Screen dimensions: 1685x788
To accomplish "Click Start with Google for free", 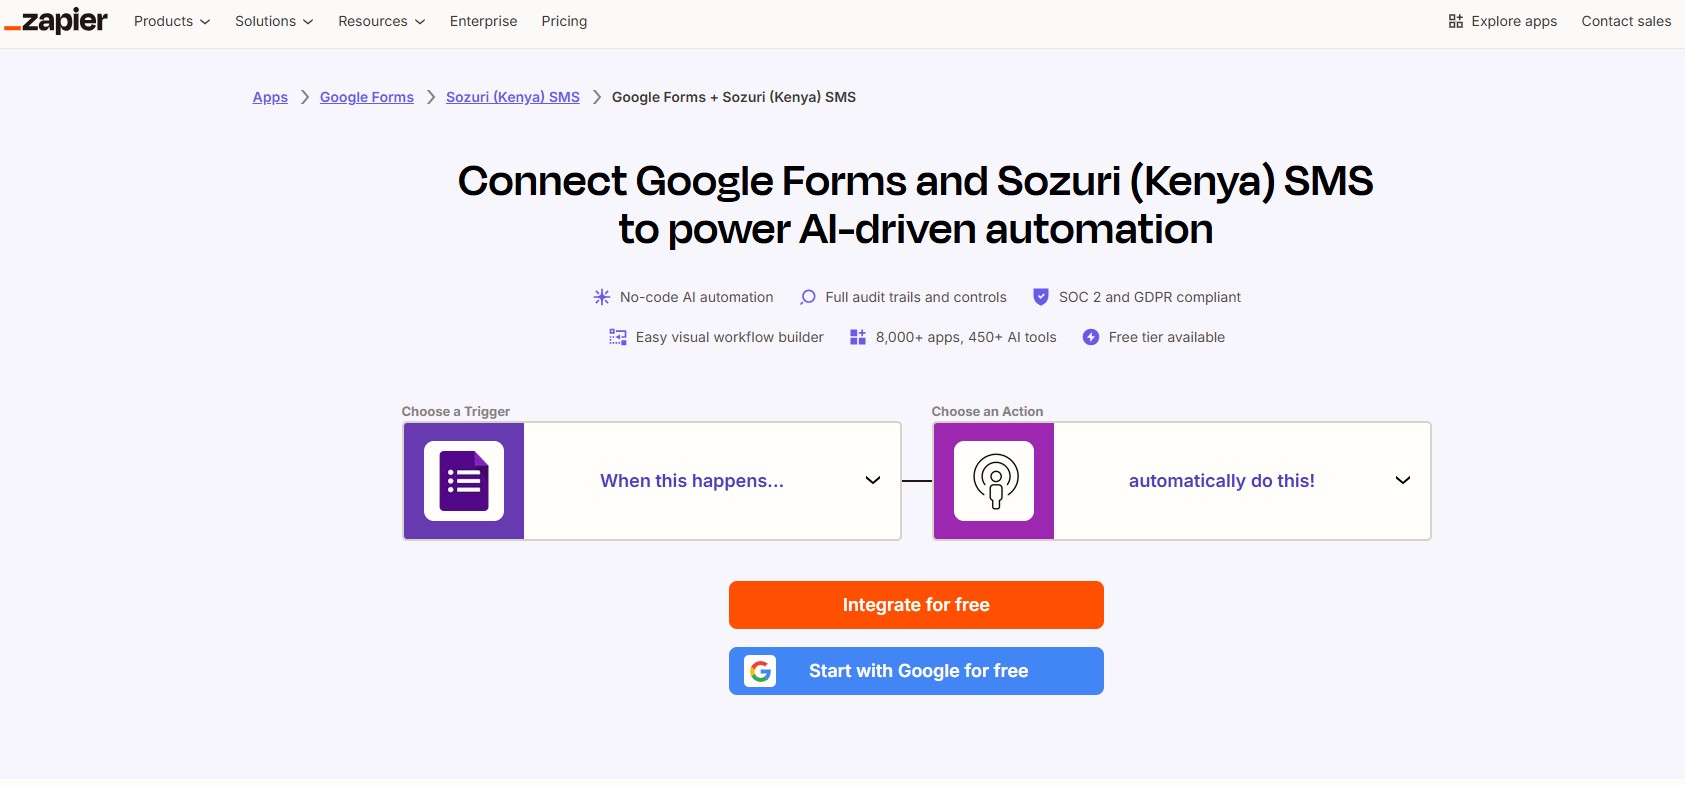I will (x=917, y=671).
